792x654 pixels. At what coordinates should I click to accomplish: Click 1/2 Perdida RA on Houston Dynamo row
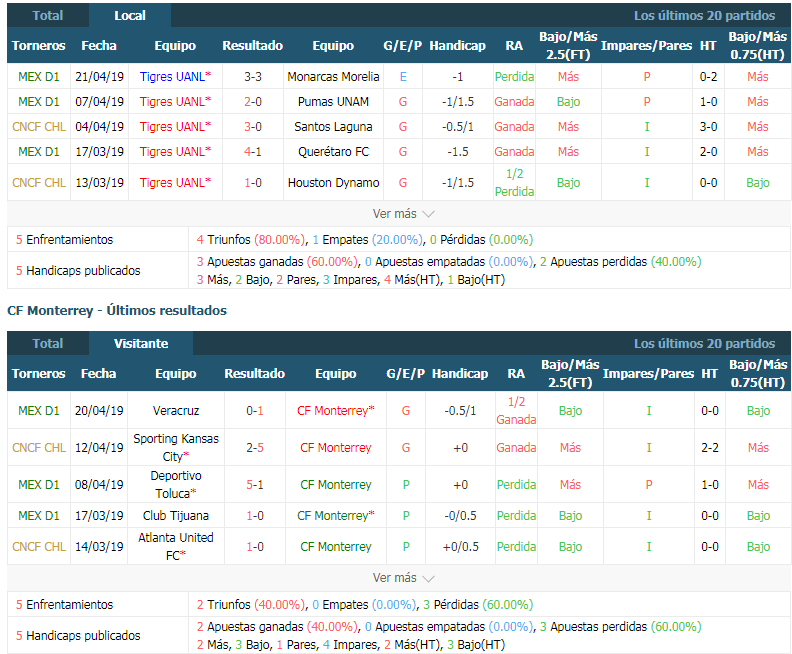514,183
